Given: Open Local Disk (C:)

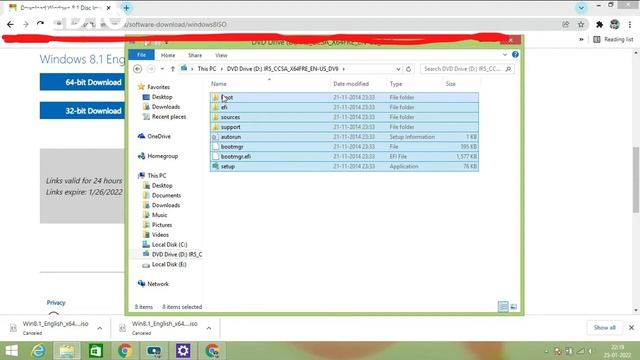Looking at the screenshot, I should tap(165, 244).
